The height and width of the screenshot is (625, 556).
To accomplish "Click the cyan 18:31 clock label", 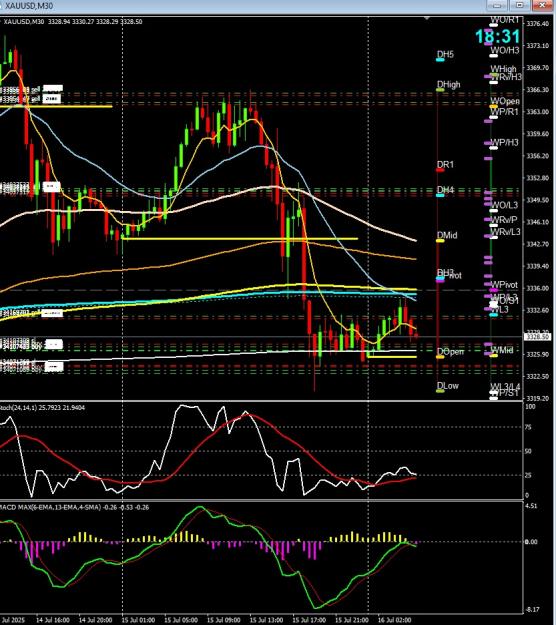I will point(497,37).
